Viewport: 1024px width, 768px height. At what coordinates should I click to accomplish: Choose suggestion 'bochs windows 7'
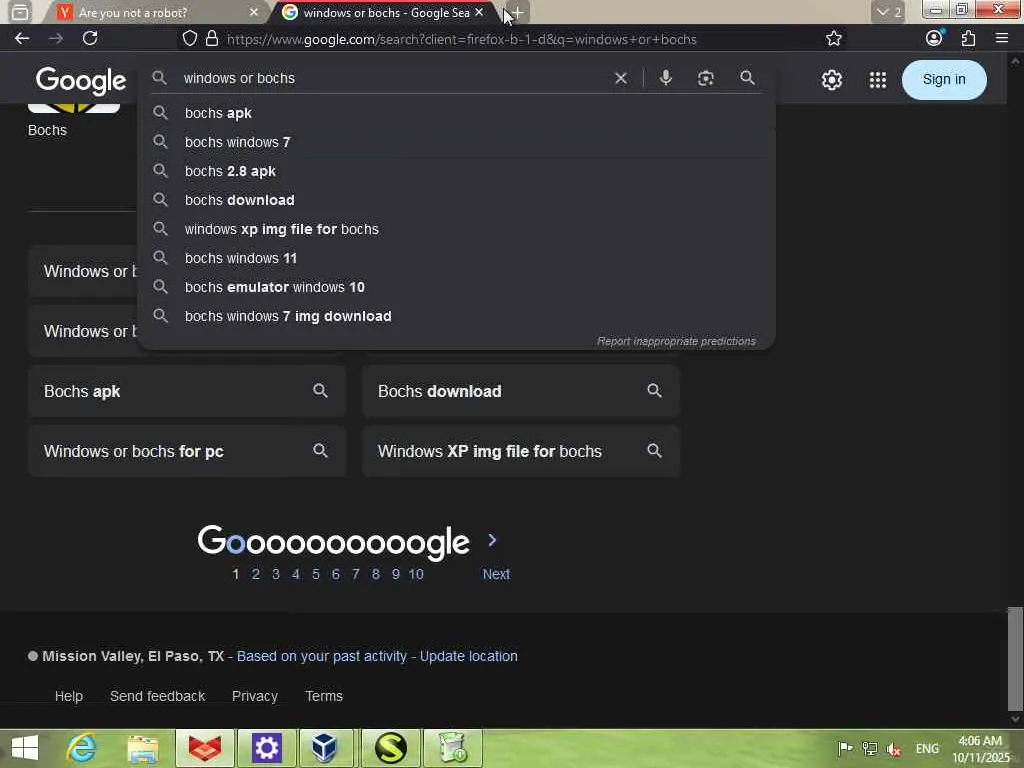(456, 142)
